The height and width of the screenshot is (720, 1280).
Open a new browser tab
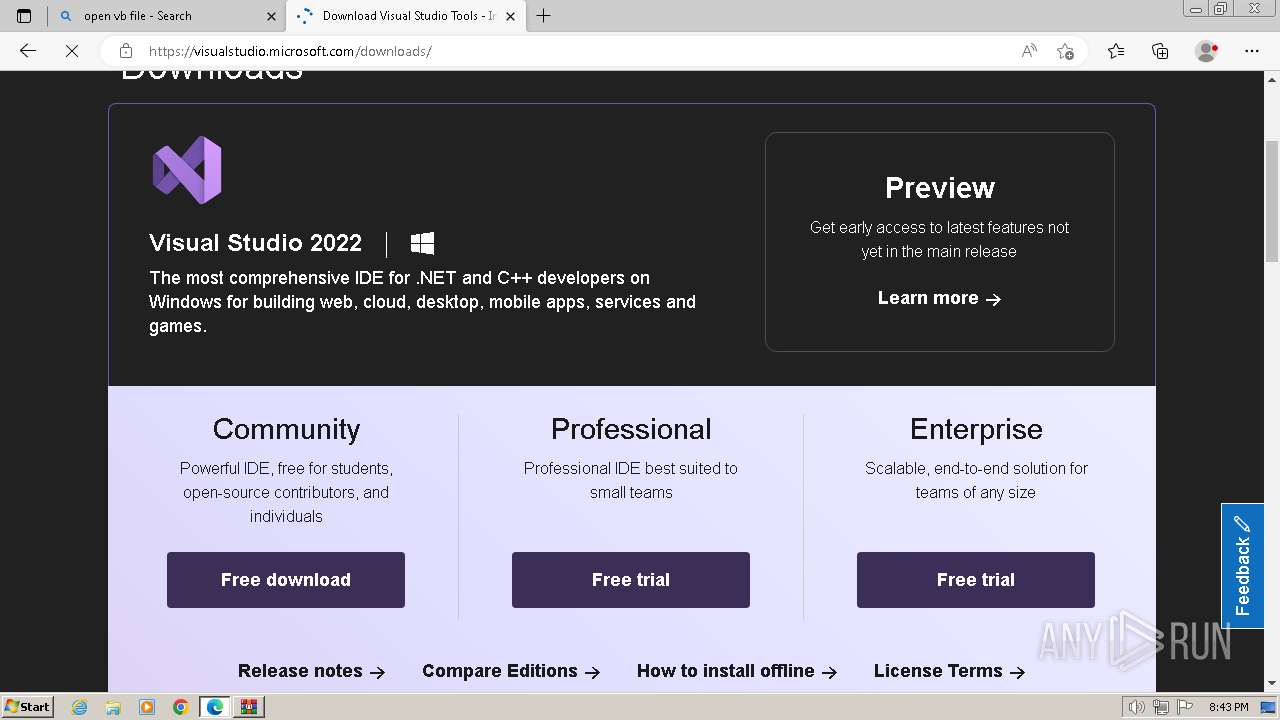coord(544,16)
